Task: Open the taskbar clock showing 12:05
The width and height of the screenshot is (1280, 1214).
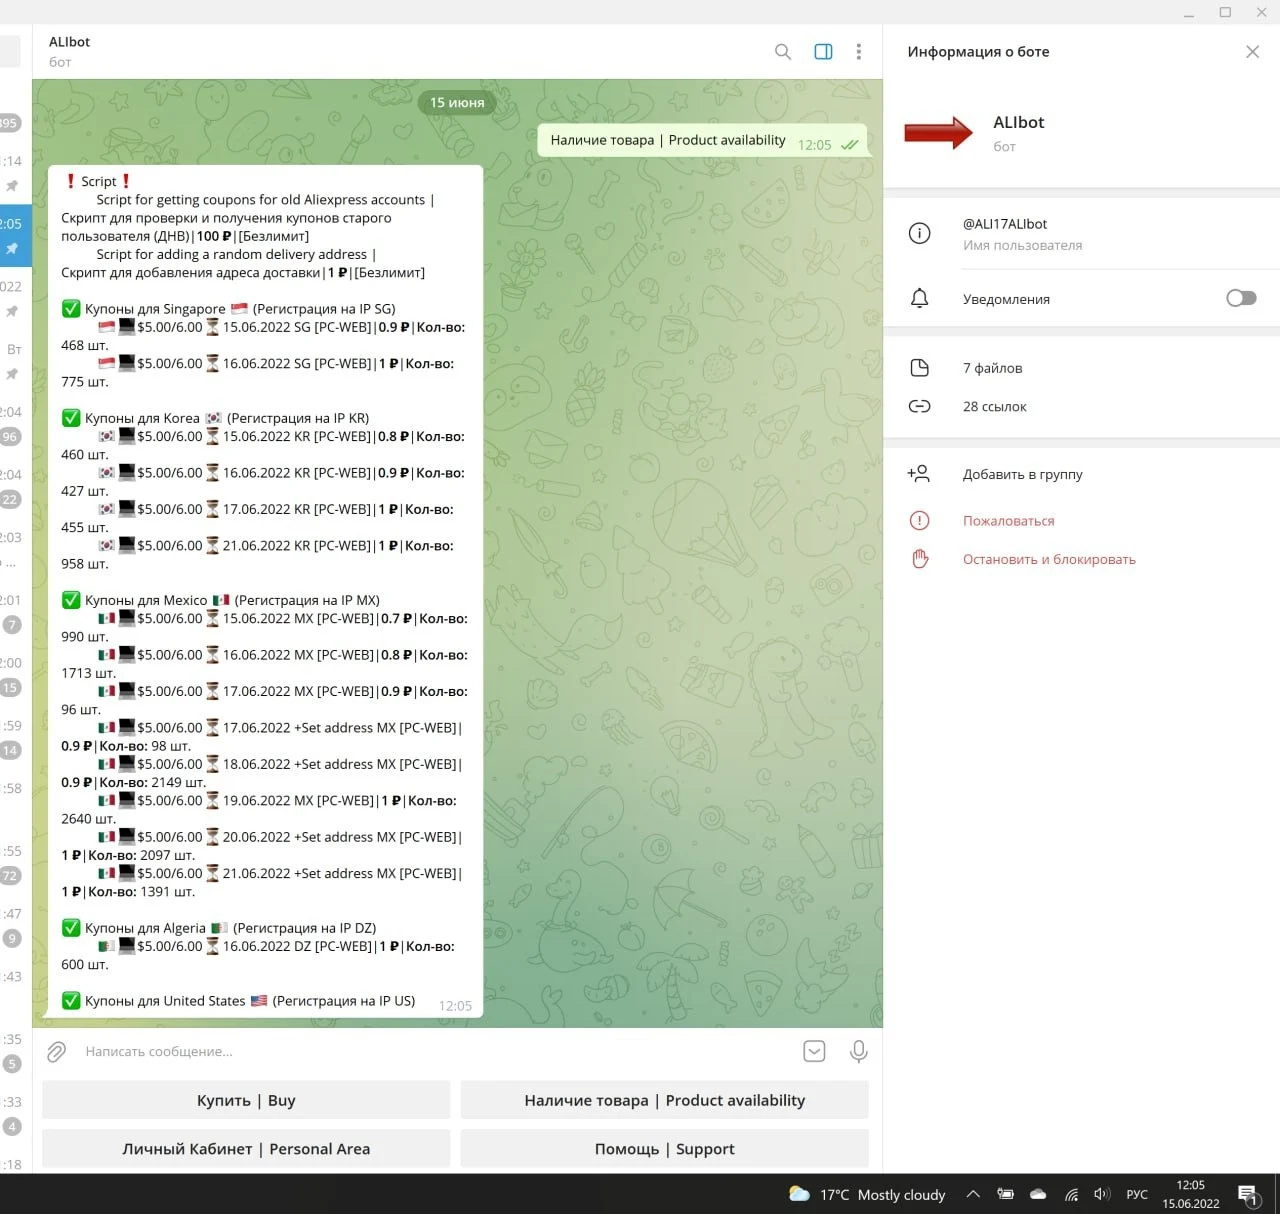Action: [x=1190, y=1194]
